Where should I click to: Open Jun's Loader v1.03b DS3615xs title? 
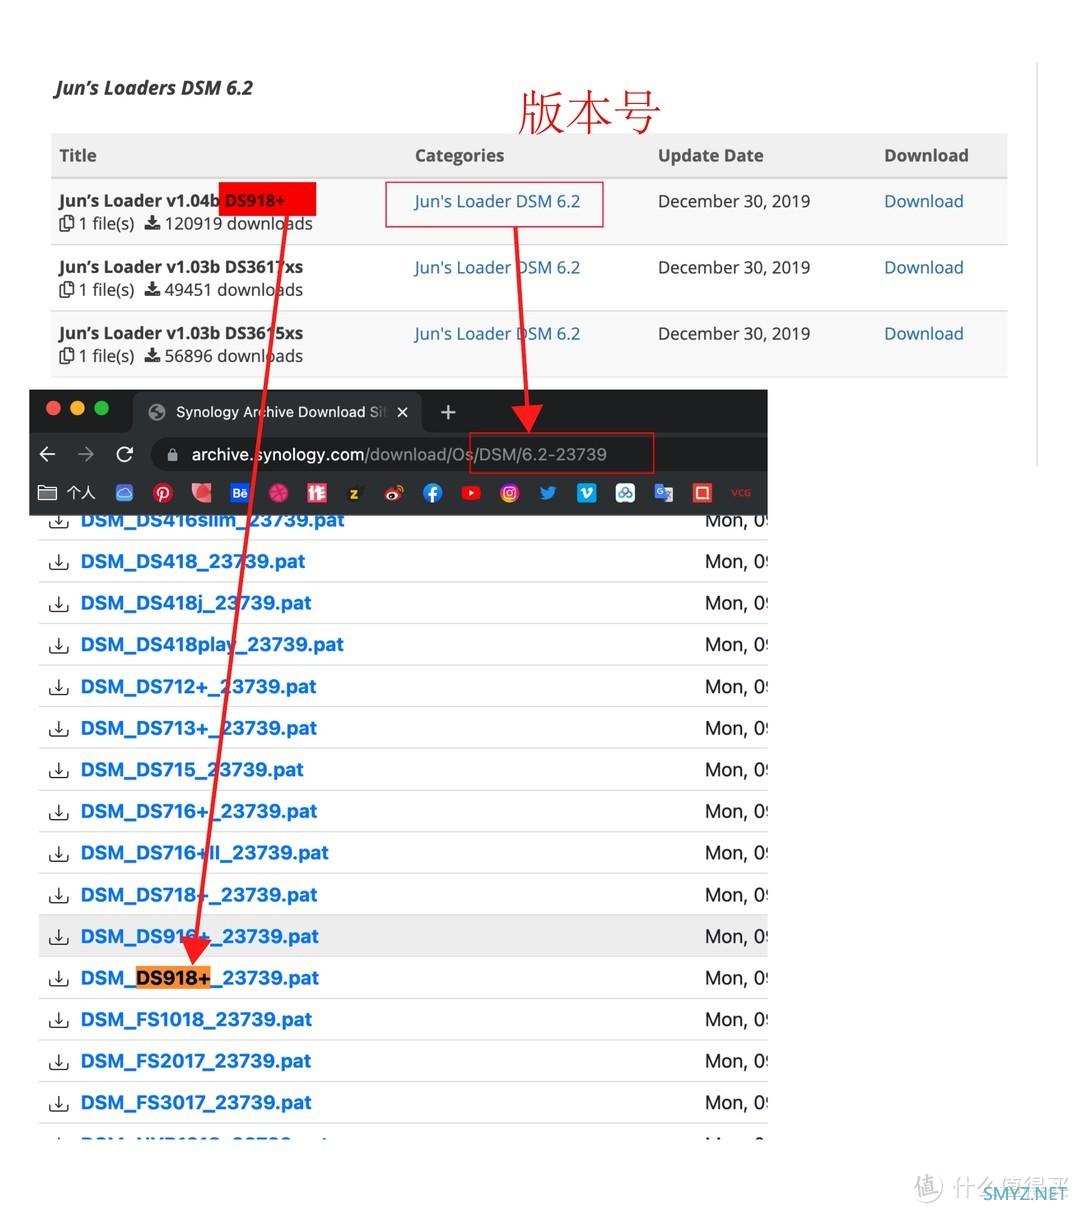point(181,332)
